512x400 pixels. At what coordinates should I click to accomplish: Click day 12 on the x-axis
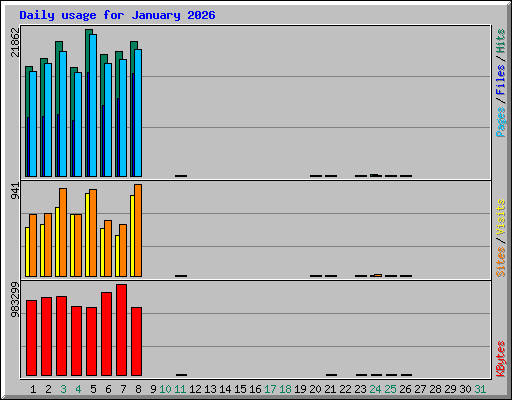[195, 389]
